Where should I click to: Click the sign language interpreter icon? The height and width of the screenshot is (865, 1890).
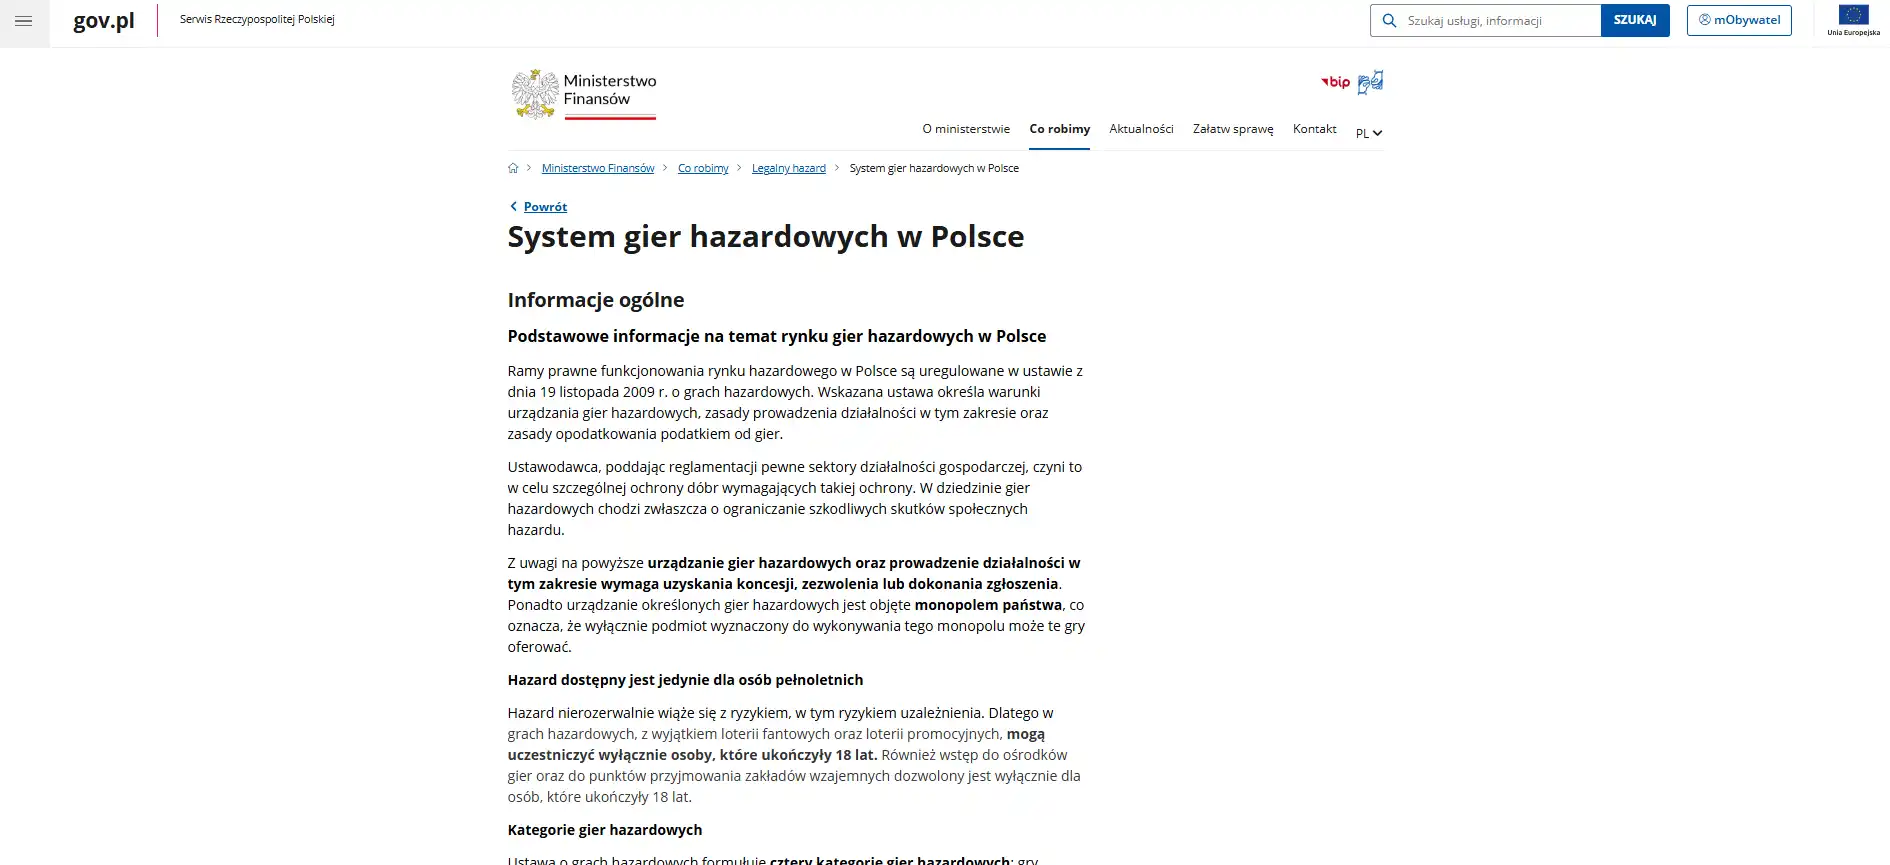pyautogui.click(x=1370, y=82)
